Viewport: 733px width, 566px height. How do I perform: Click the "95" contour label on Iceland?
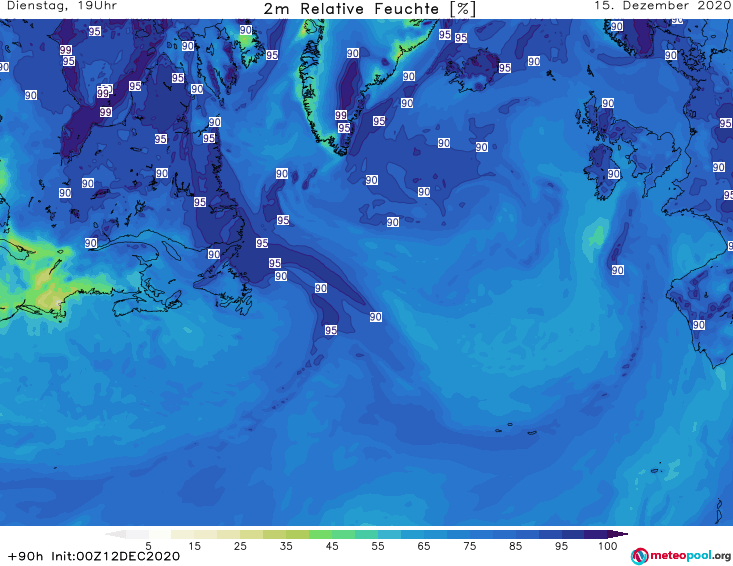504,68
